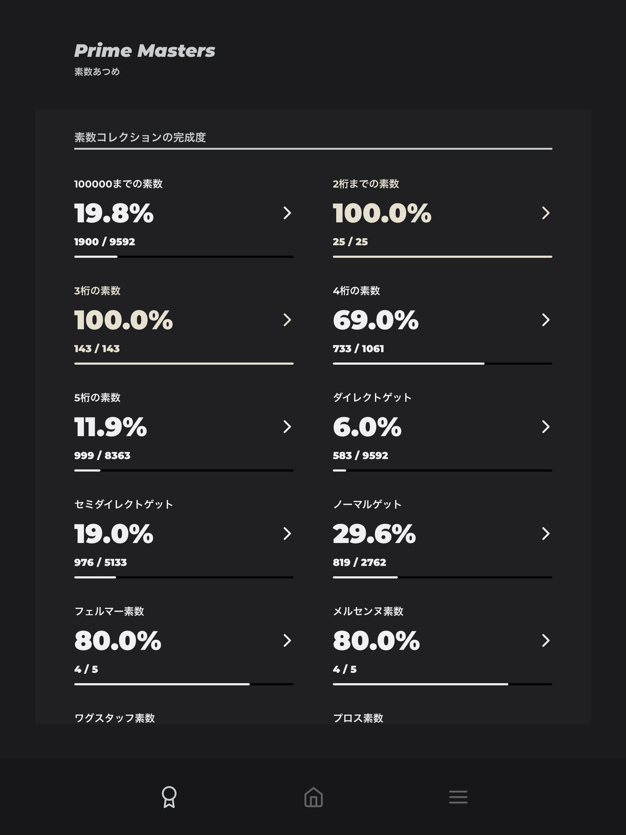This screenshot has height=835, width=626.
Task: Tap the セミダイレクトゲット chevron arrow
Action: [x=287, y=534]
